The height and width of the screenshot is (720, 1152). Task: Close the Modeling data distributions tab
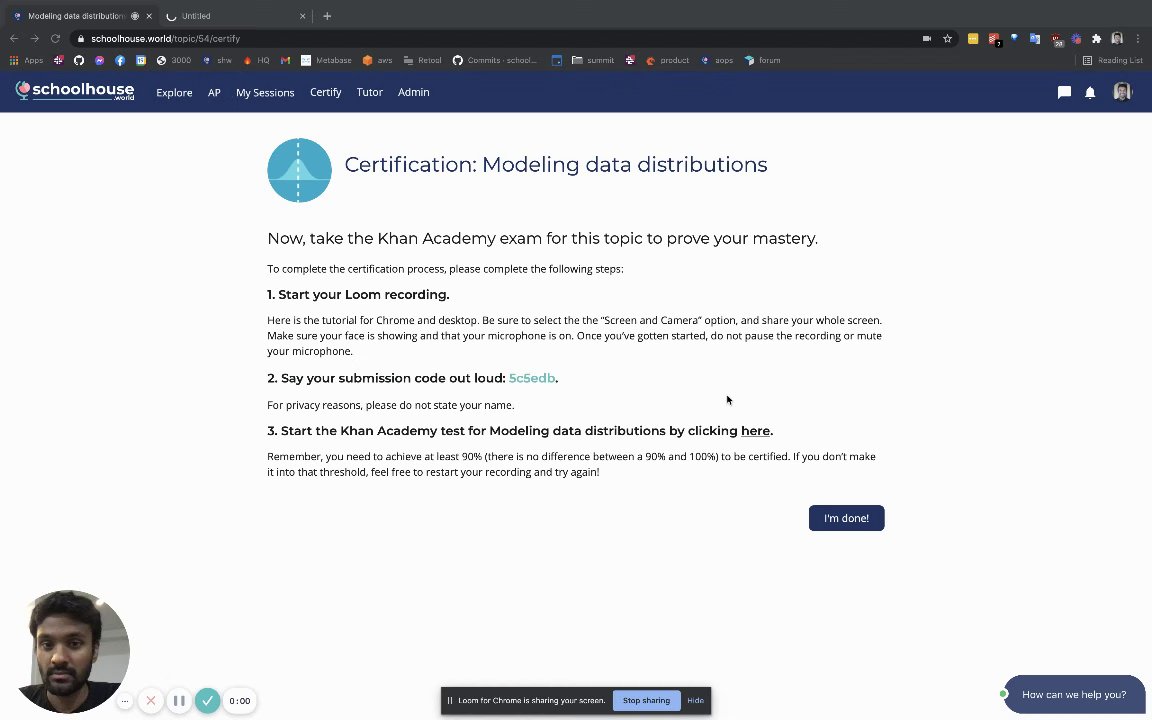point(149,16)
